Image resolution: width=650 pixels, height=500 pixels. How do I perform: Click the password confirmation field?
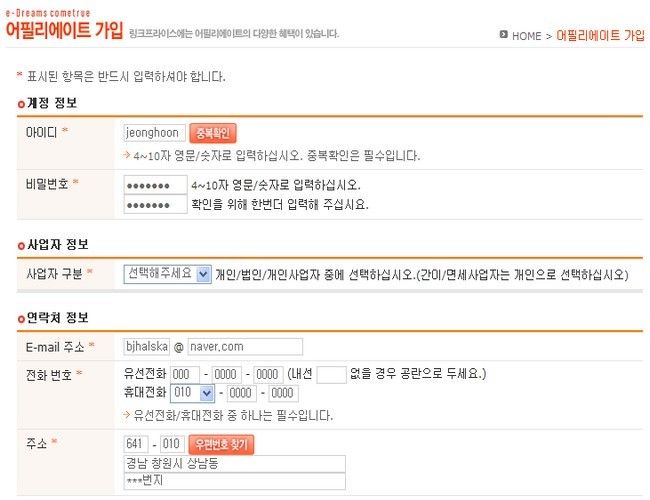155,204
